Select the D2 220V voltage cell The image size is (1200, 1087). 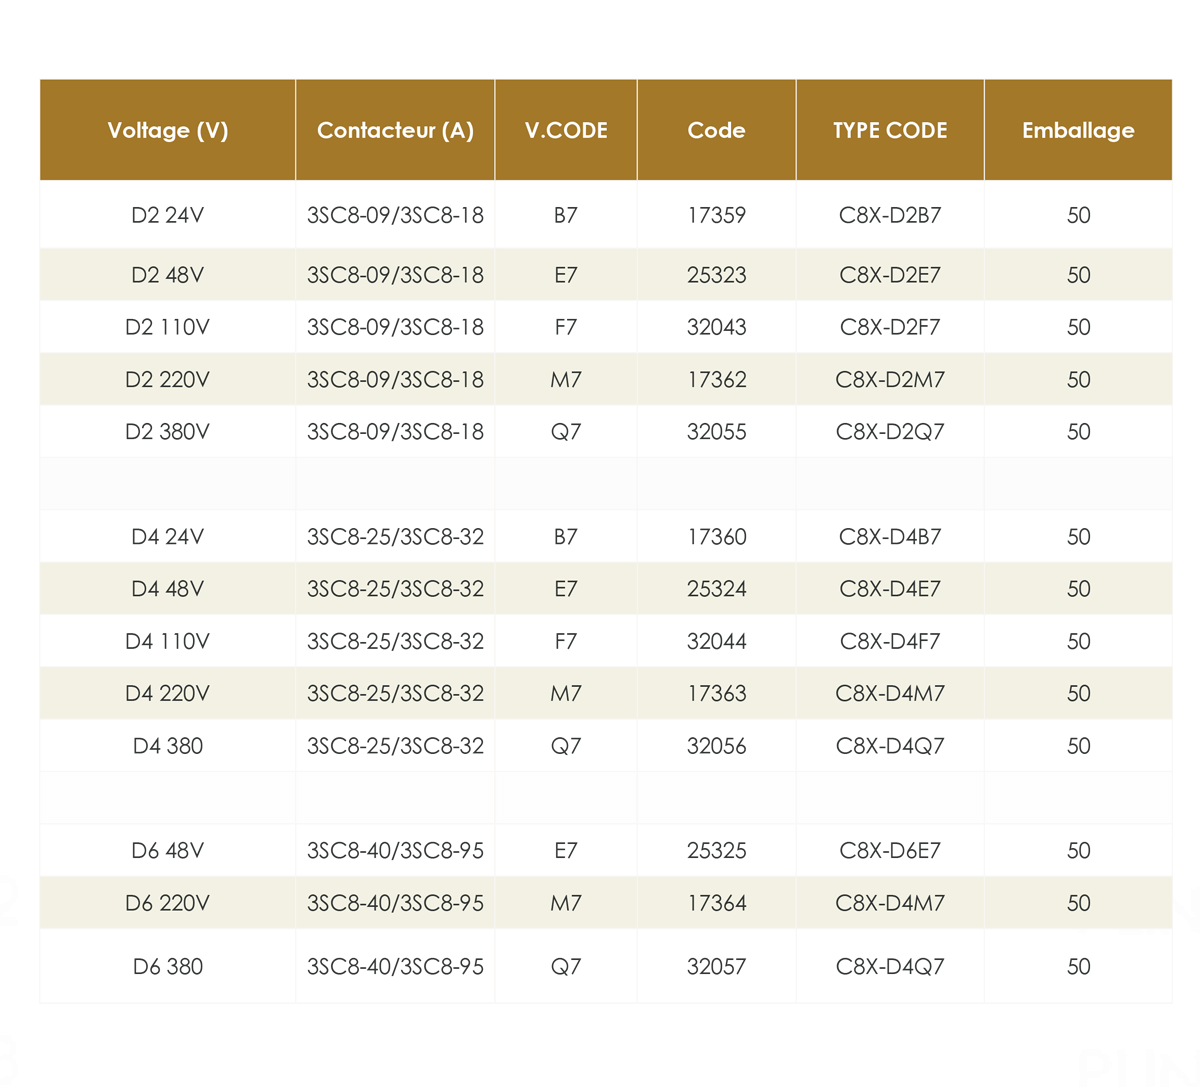[x=168, y=380]
